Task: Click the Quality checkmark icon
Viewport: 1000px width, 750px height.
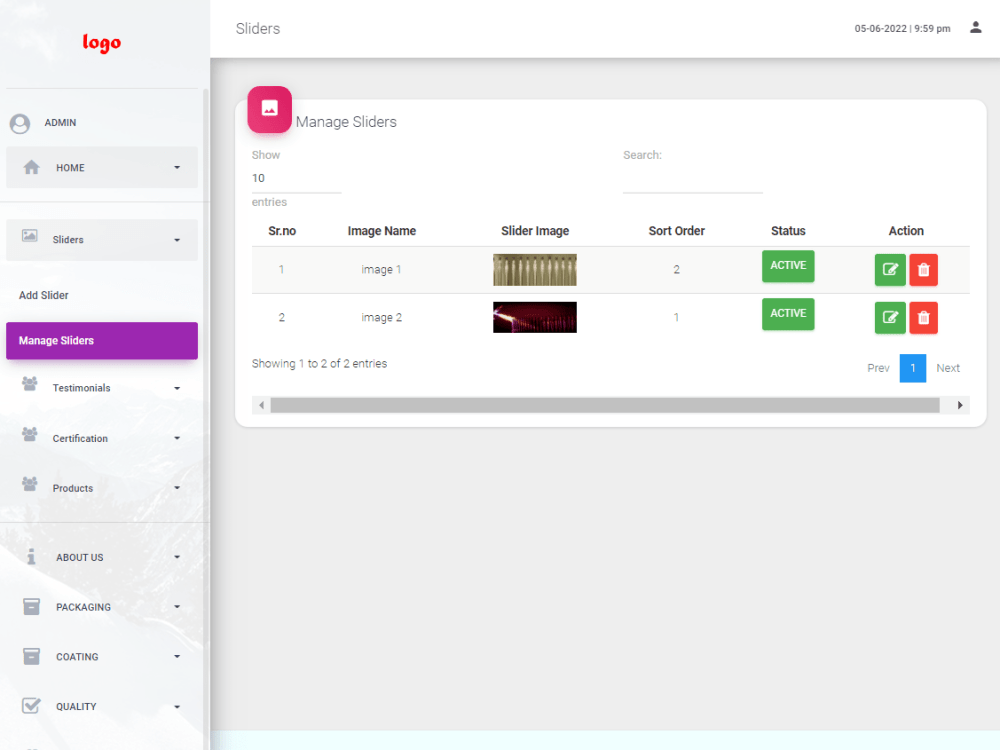Action: (31, 705)
